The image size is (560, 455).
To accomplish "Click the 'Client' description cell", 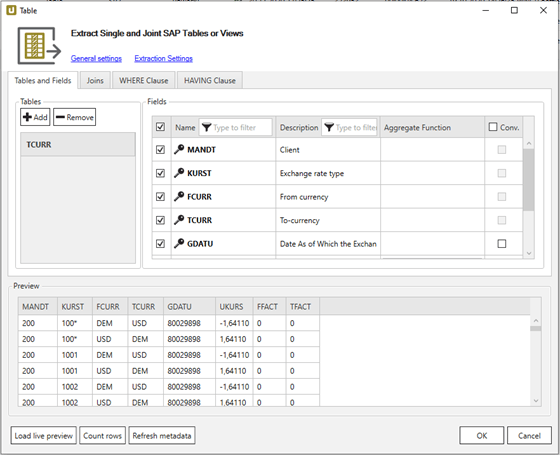I will 328,149.
